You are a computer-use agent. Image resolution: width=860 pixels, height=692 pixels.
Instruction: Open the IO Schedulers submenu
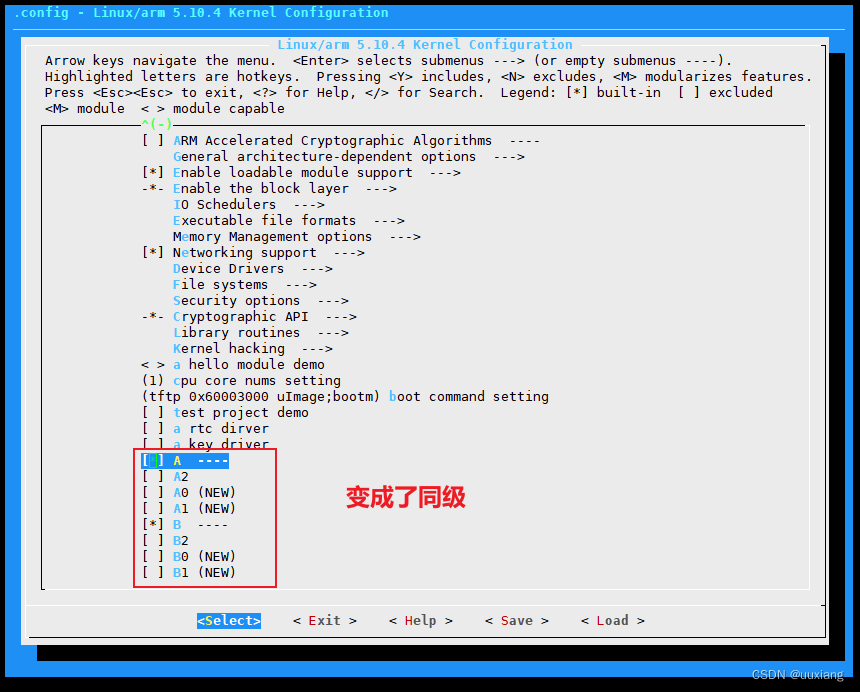(x=249, y=205)
